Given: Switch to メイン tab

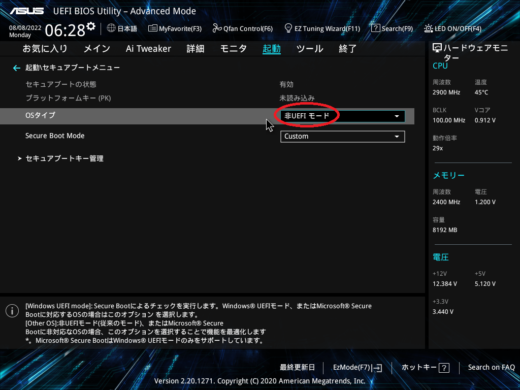Looking at the screenshot, I should [x=97, y=49].
